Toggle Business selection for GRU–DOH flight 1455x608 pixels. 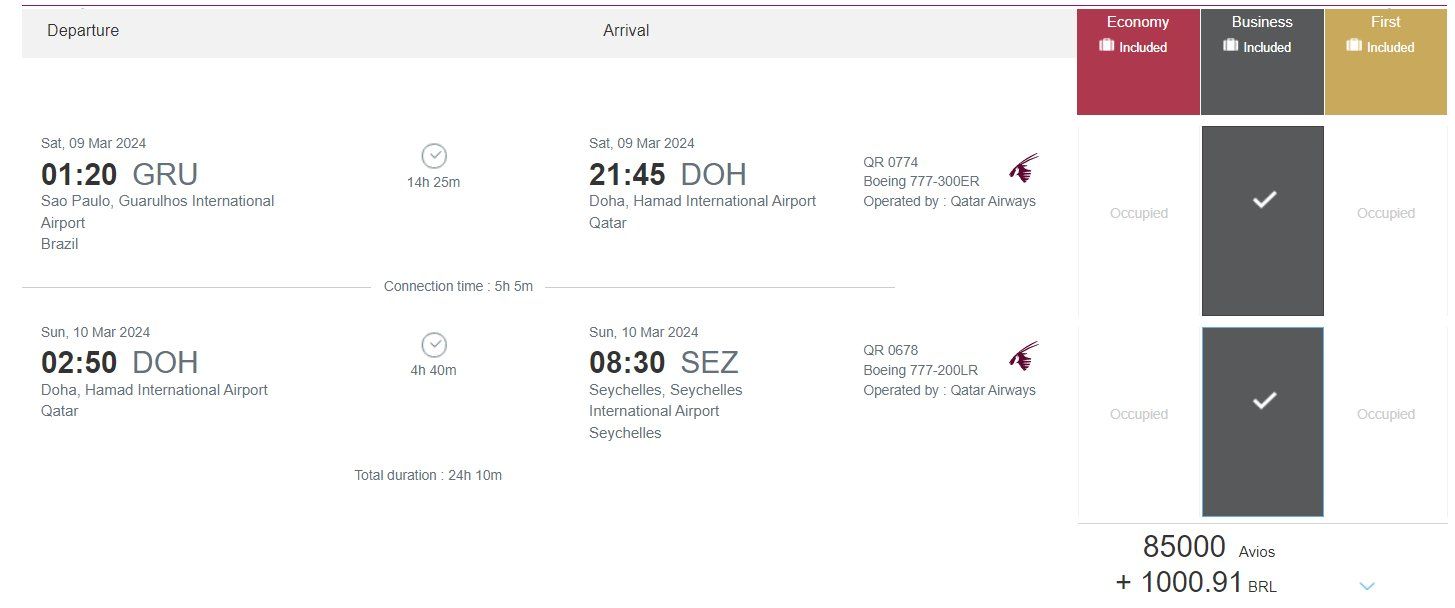(1263, 221)
